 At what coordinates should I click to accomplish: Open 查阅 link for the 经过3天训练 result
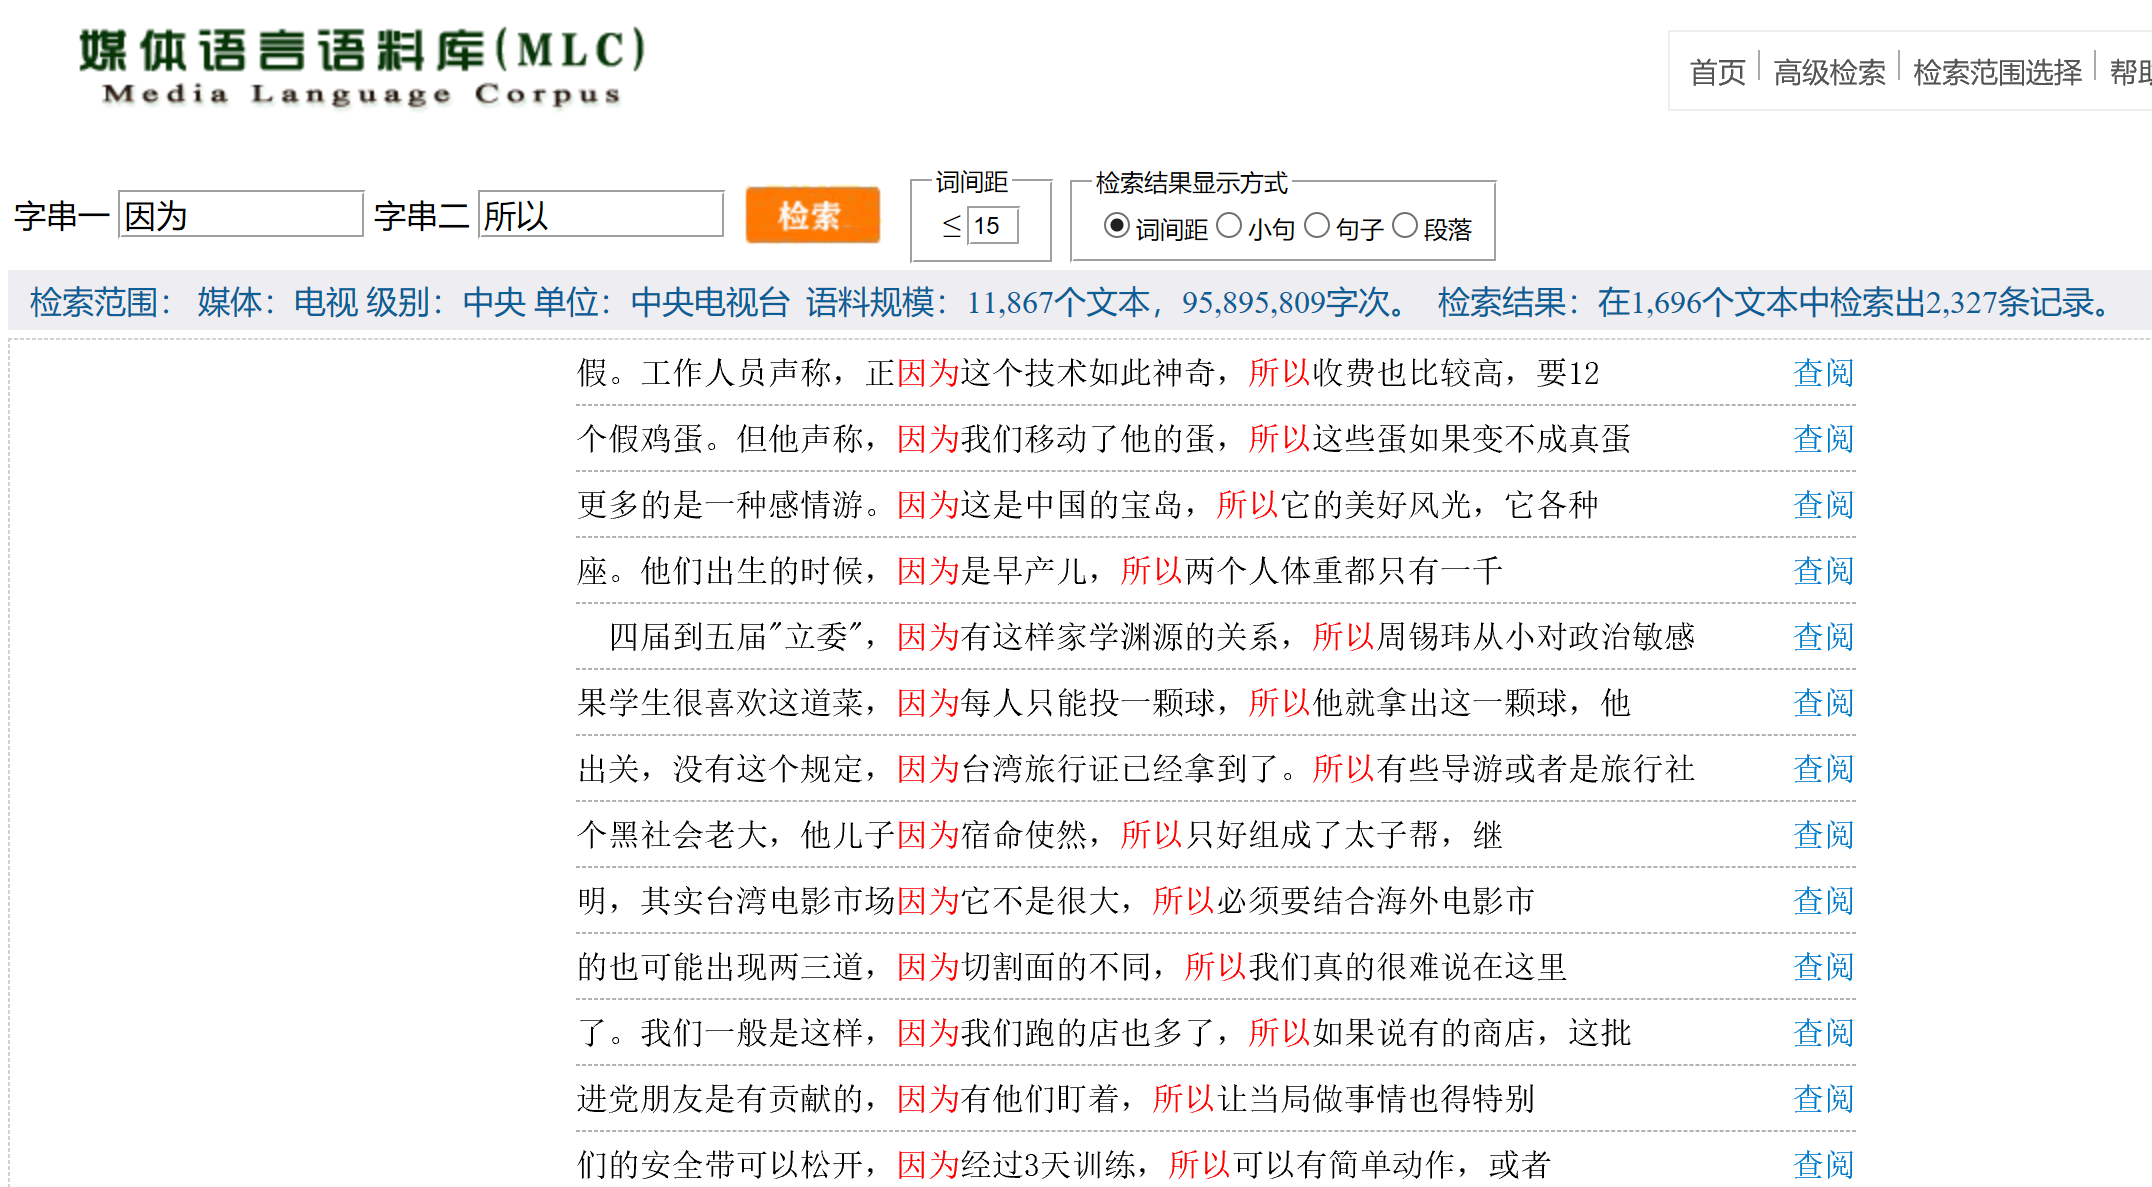[1823, 1165]
